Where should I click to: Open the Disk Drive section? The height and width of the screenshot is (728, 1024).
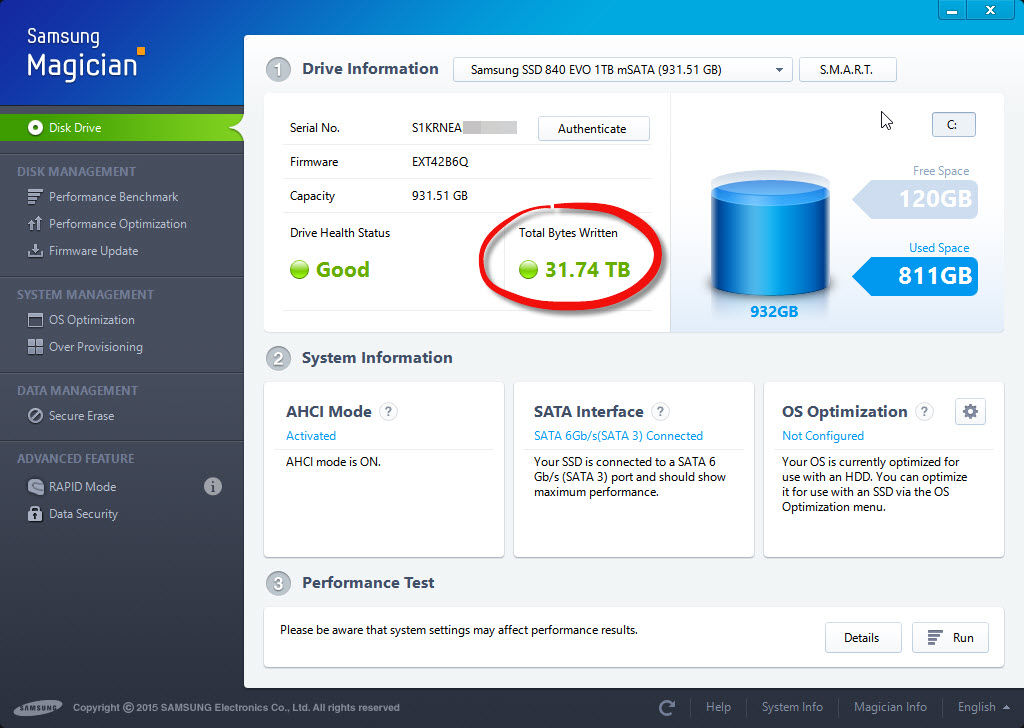[121, 128]
